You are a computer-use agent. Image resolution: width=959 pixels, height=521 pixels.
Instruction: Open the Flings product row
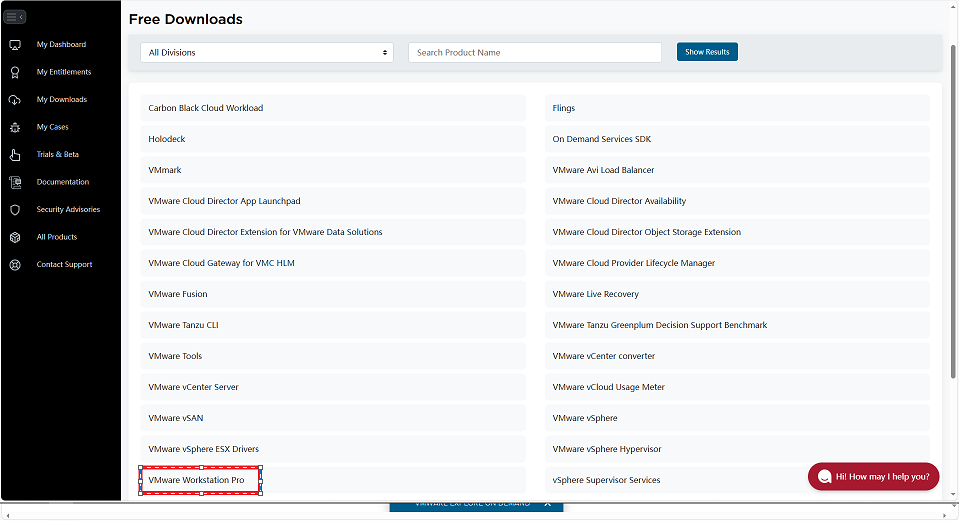coord(737,108)
